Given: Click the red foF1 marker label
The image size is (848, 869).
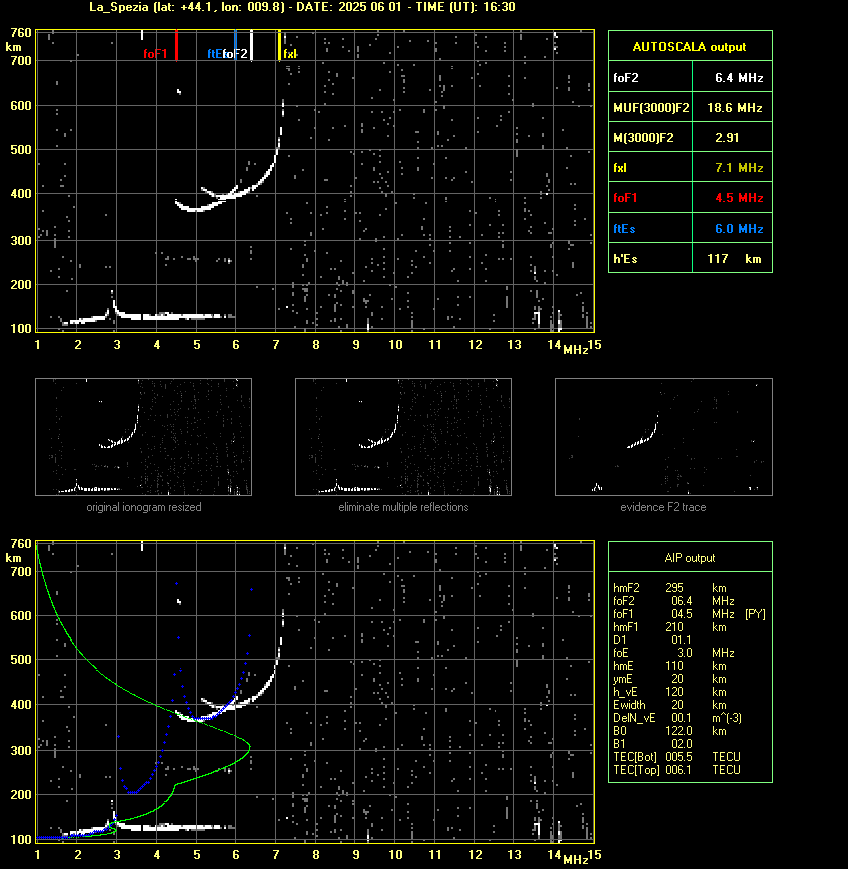Looking at the screenshot, I should pos(155,54).
